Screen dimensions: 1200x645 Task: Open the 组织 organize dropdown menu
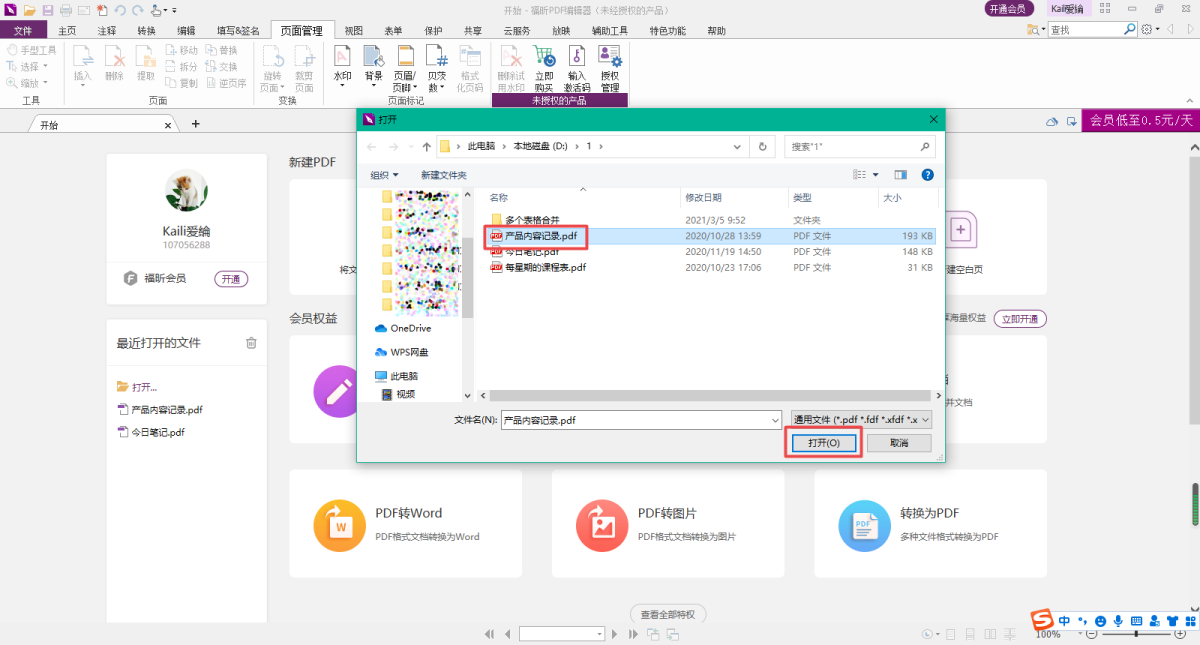384,175
